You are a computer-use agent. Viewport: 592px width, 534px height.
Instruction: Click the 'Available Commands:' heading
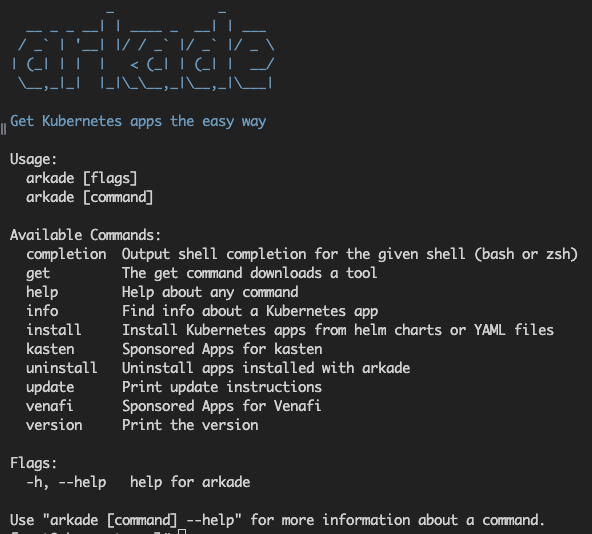(x=85, y=235)
